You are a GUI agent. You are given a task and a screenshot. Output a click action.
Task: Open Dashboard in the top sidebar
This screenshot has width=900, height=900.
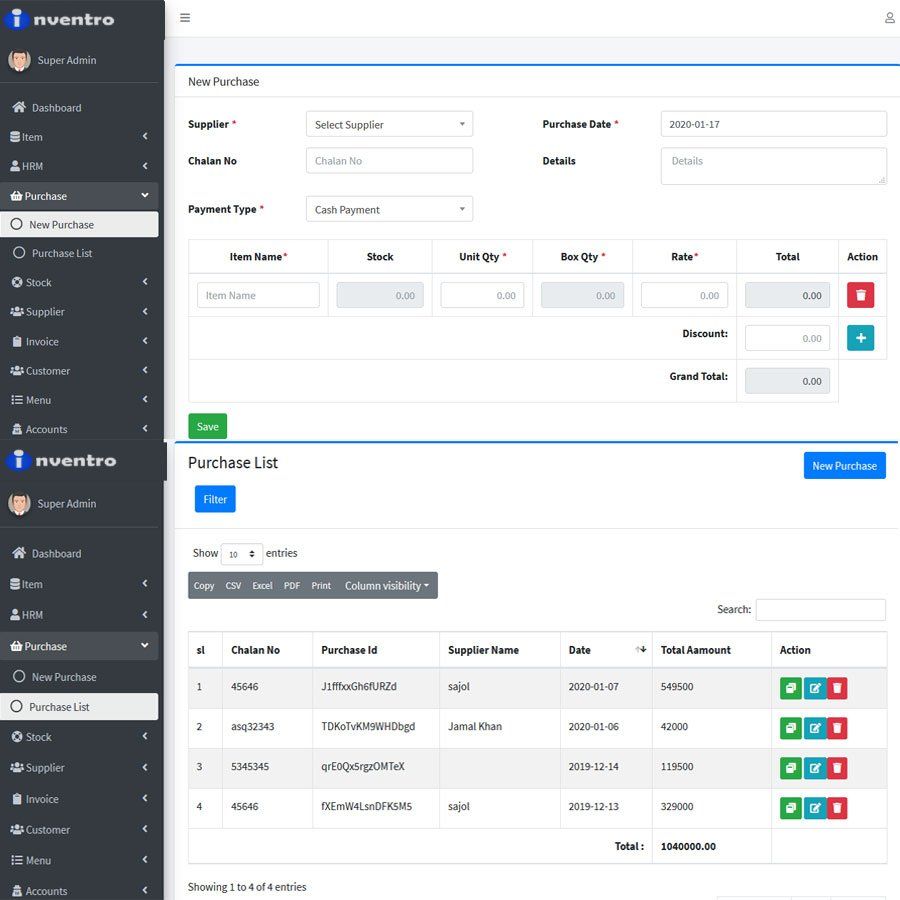(x=56, y=108)
